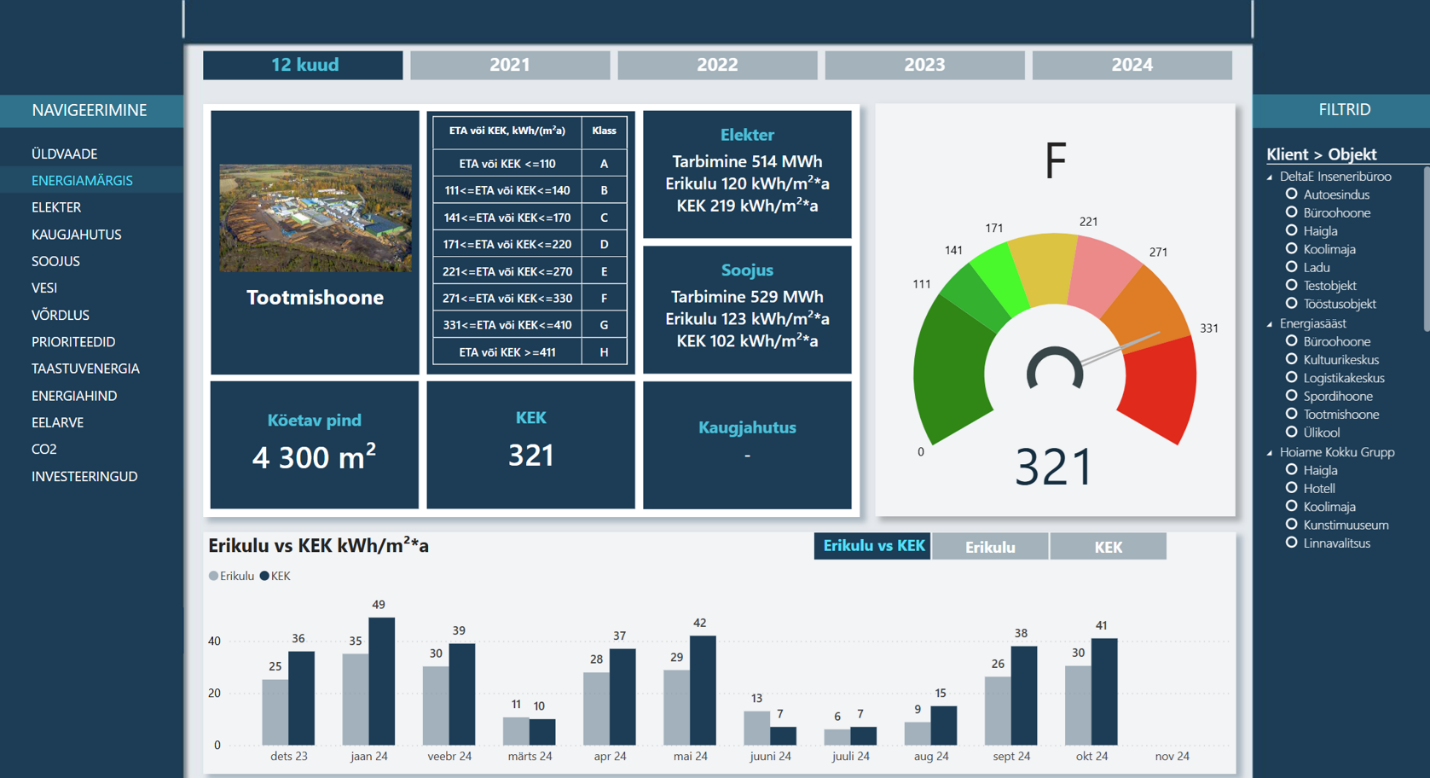Select Tootmishoone in the object filter
Image resolution: width=1430 pixels, height=778 pixels.
(x=1292, y=415)
